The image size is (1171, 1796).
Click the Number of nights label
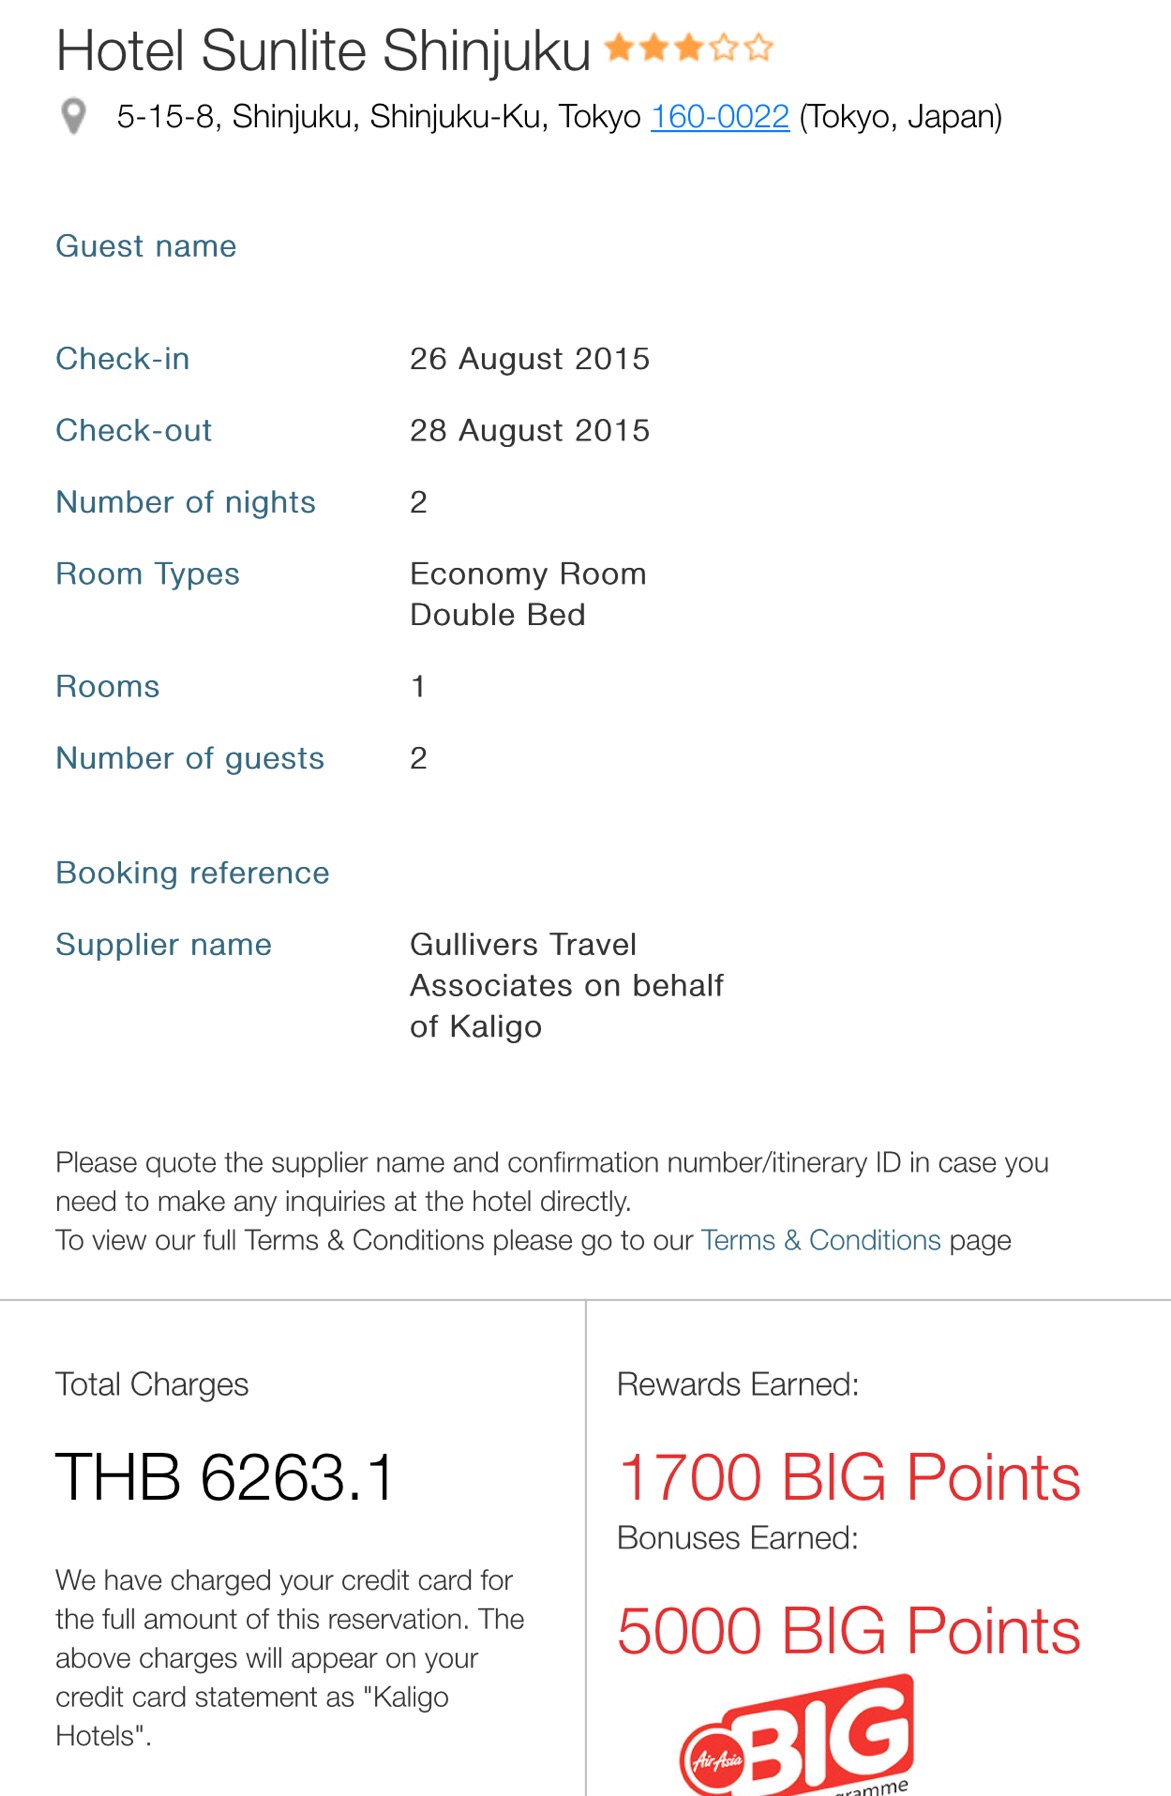pyautogui.click(x=185, y=502)
